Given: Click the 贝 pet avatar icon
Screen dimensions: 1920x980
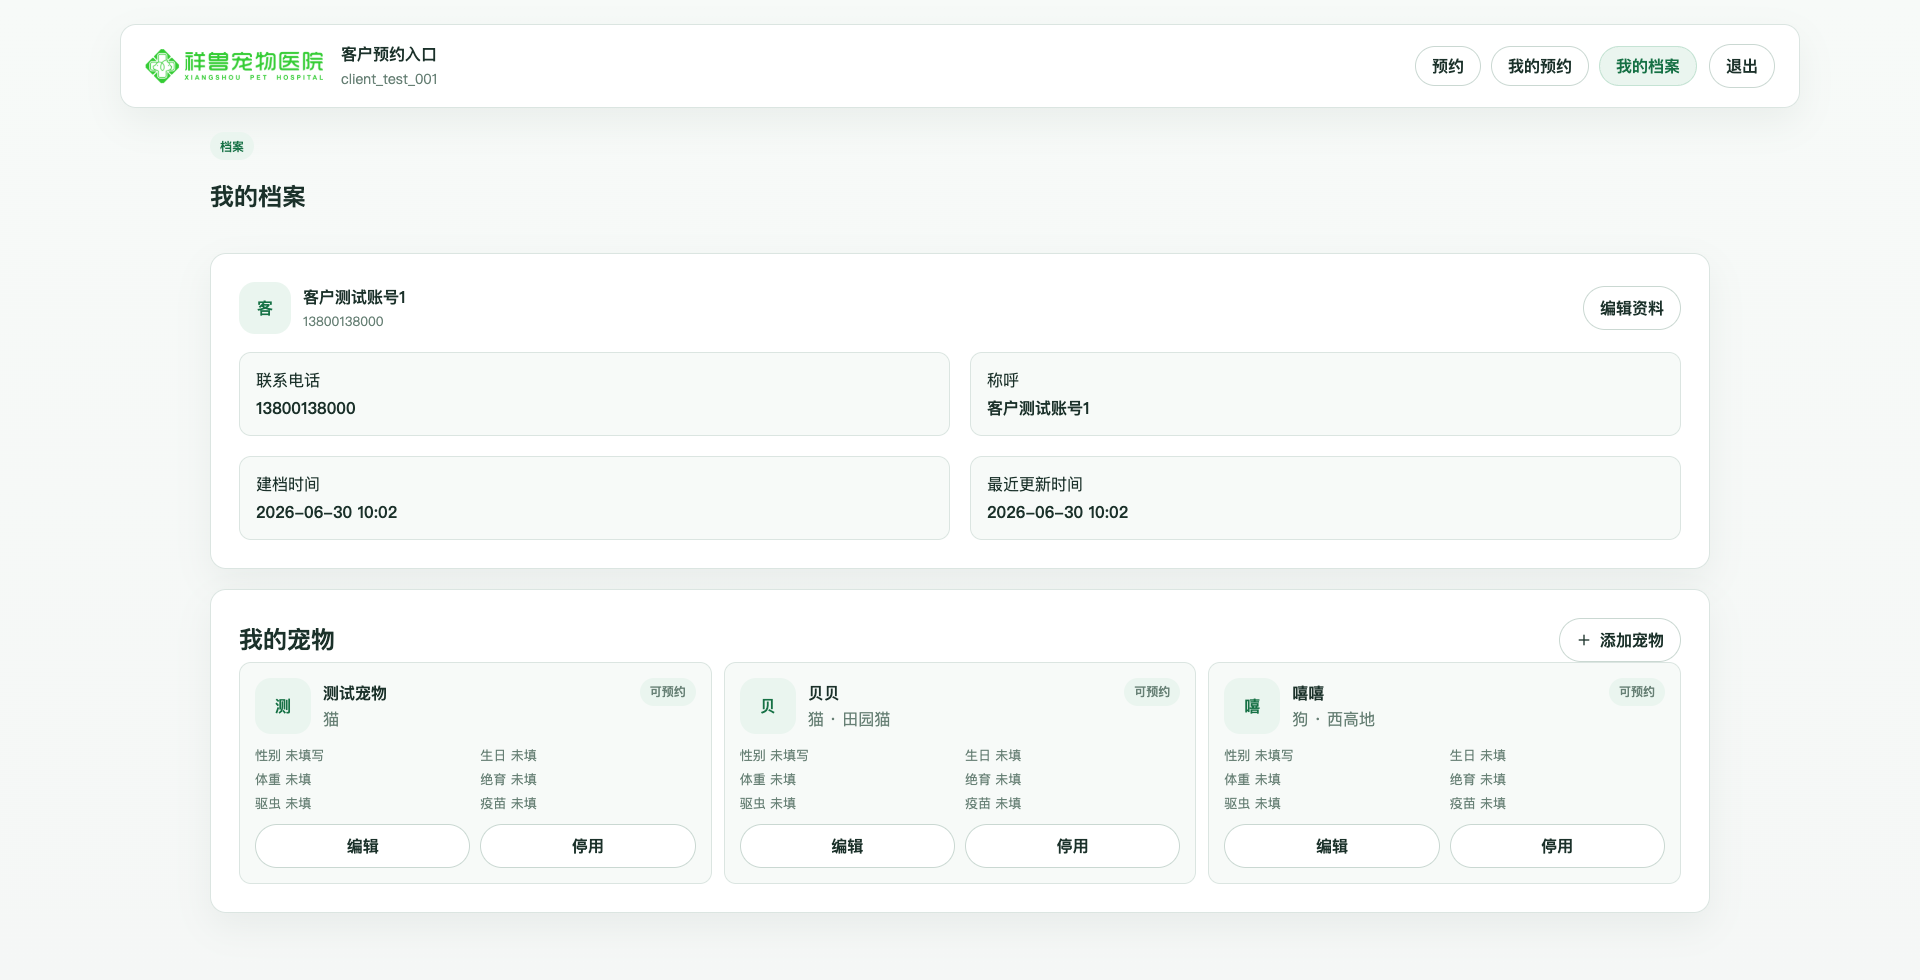Looking at the screenshot, I should pos(768,706).
